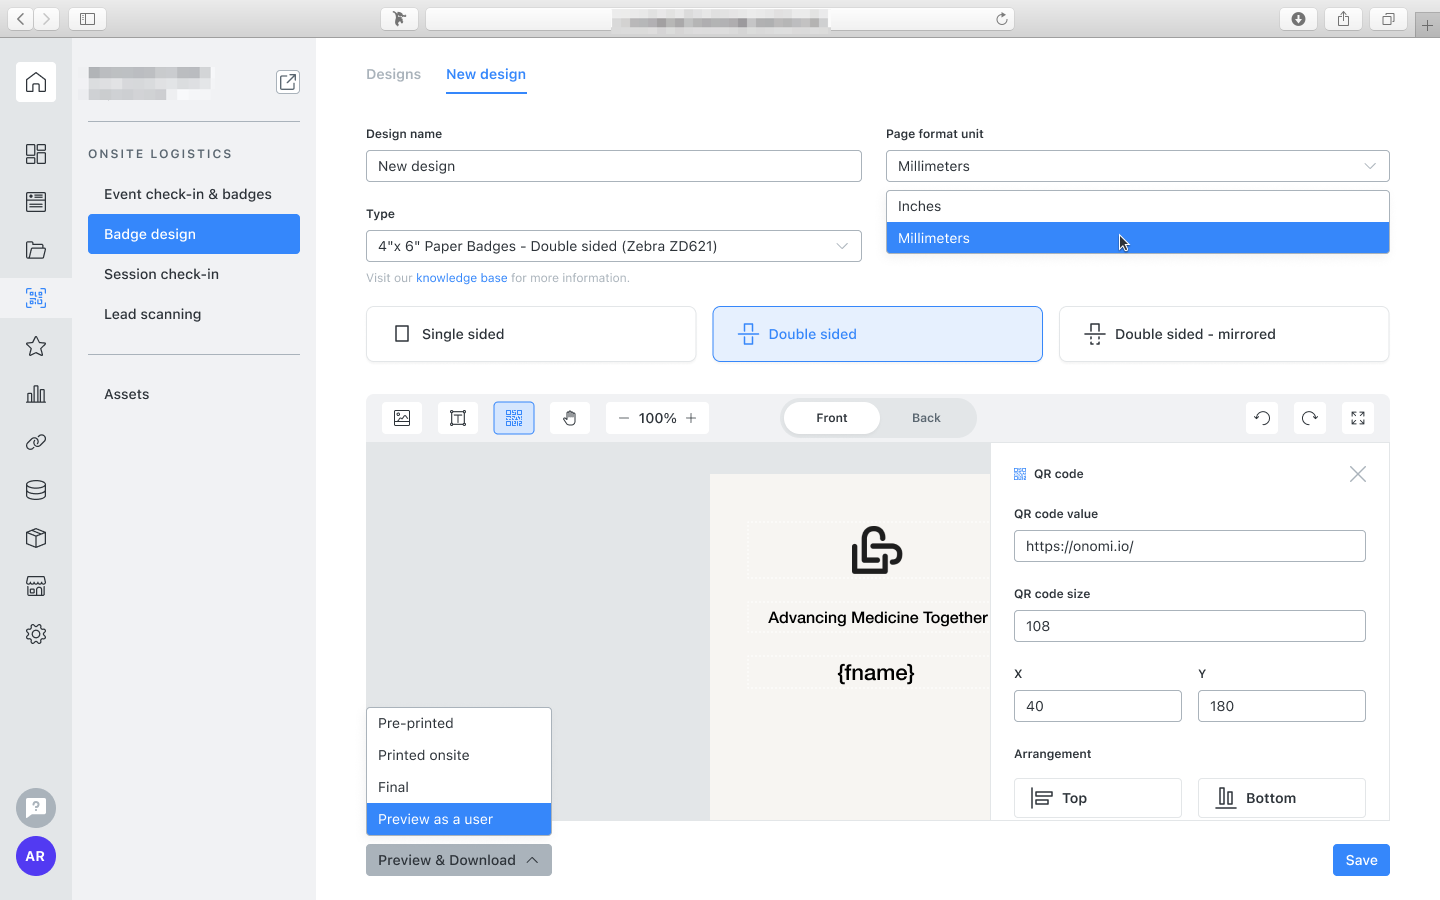This screenshot has width=1440, height=900.
Task: Open event in new window icon
Action: point(288,82)
